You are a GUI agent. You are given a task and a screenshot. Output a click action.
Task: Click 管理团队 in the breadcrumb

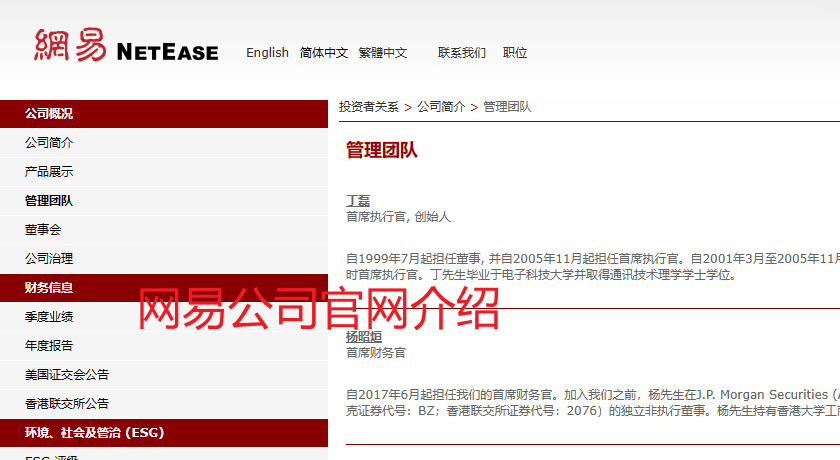tap(507, 107)
